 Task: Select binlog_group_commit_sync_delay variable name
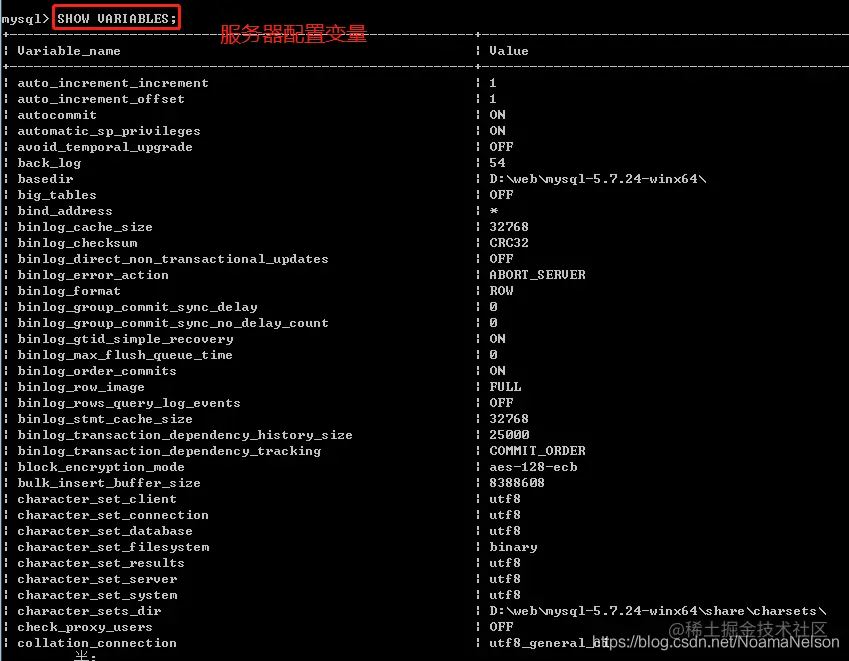[x=137, y=307]
